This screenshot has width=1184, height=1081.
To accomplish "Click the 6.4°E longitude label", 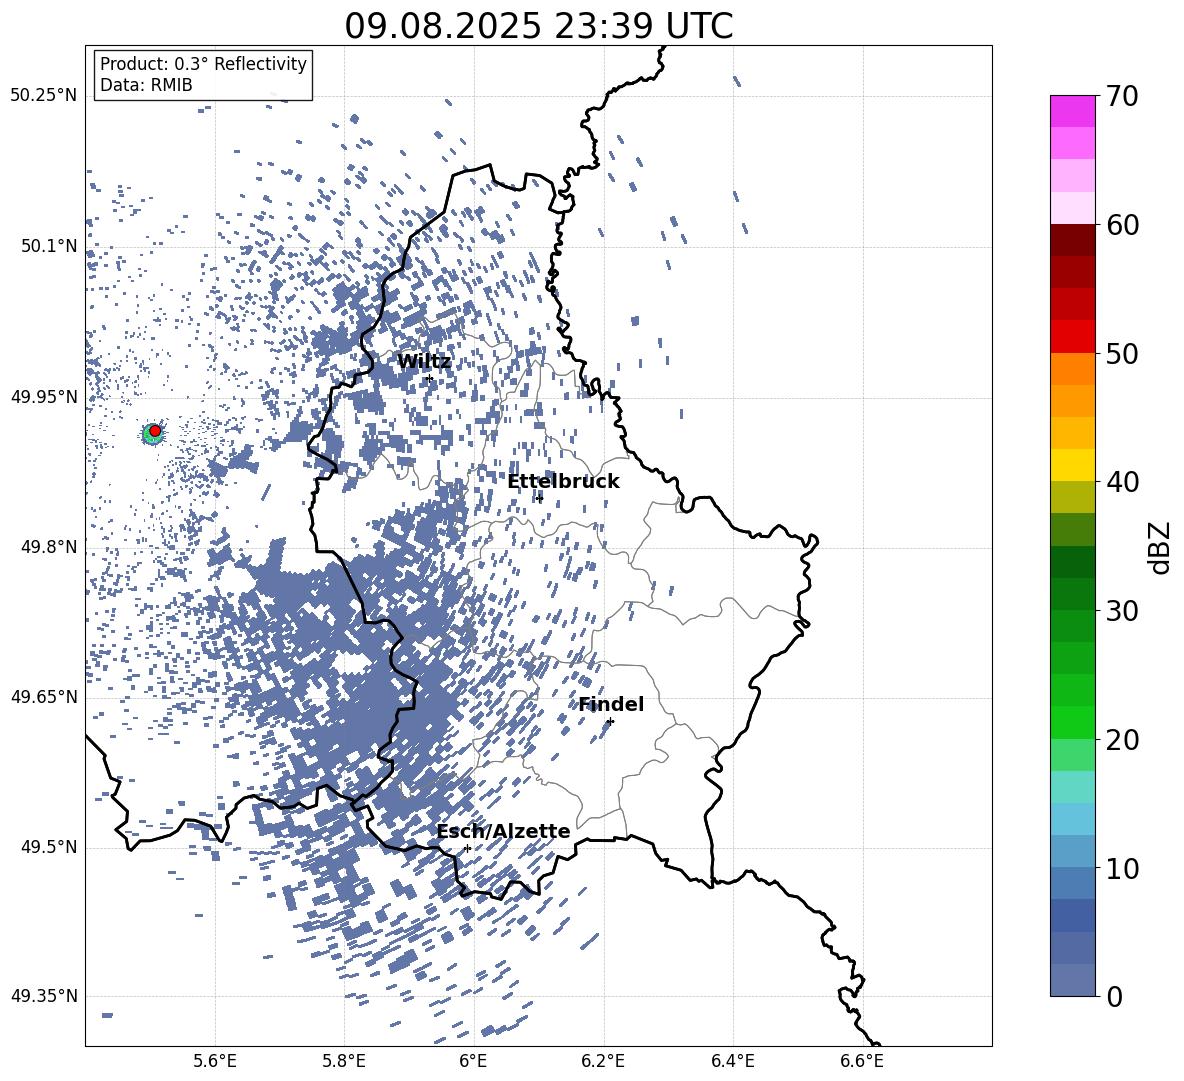I will click(x=732, y=1062).
